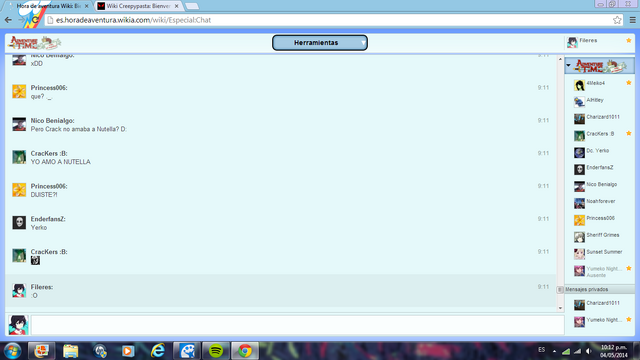
Task: Collapse the Adventure Time chat user list
Action: point(569,65)
